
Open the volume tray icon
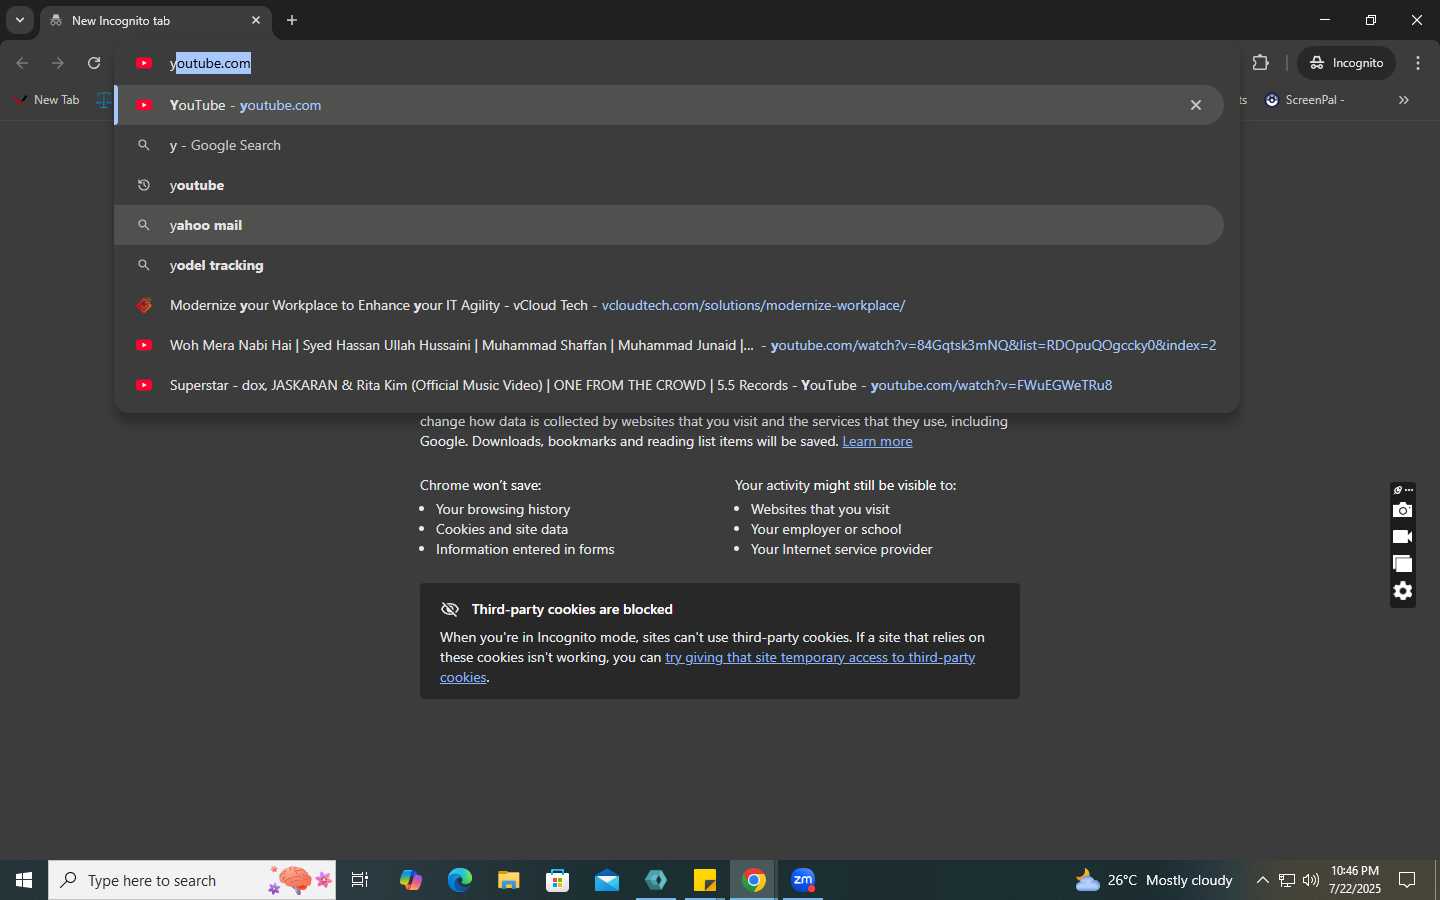click(x=1311, y=880)
